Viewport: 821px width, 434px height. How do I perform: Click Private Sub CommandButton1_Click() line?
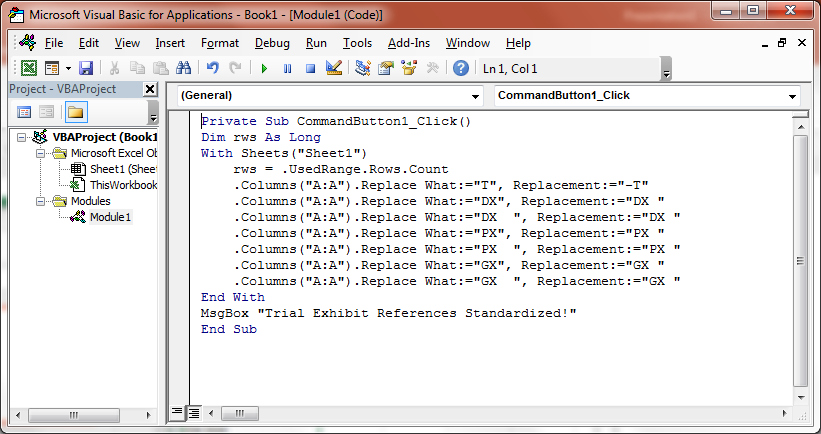point(337,121)
